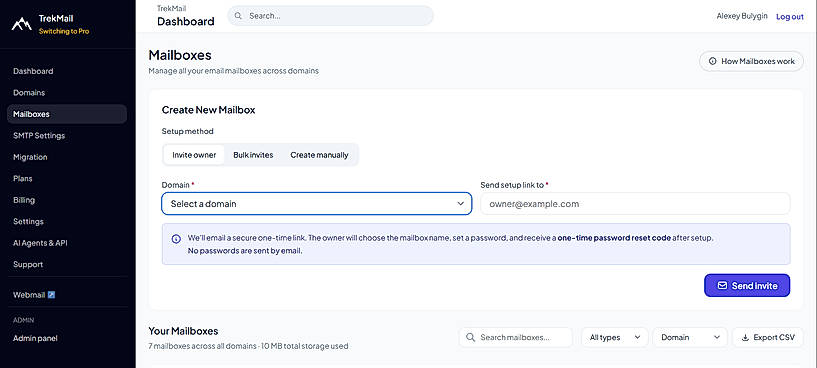The image size is (817, 368).
Task: Open the Select a domain dropdown
Action: point(317,204)
